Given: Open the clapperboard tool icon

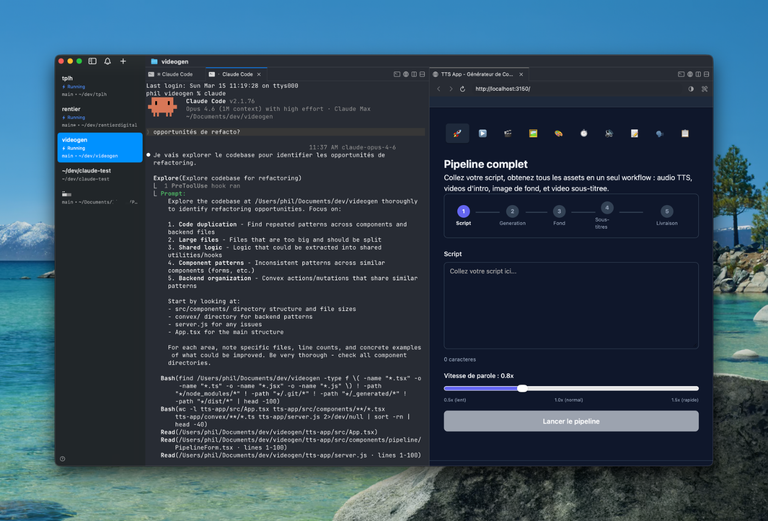Looking at the screenshot, I should click(508, 133).
